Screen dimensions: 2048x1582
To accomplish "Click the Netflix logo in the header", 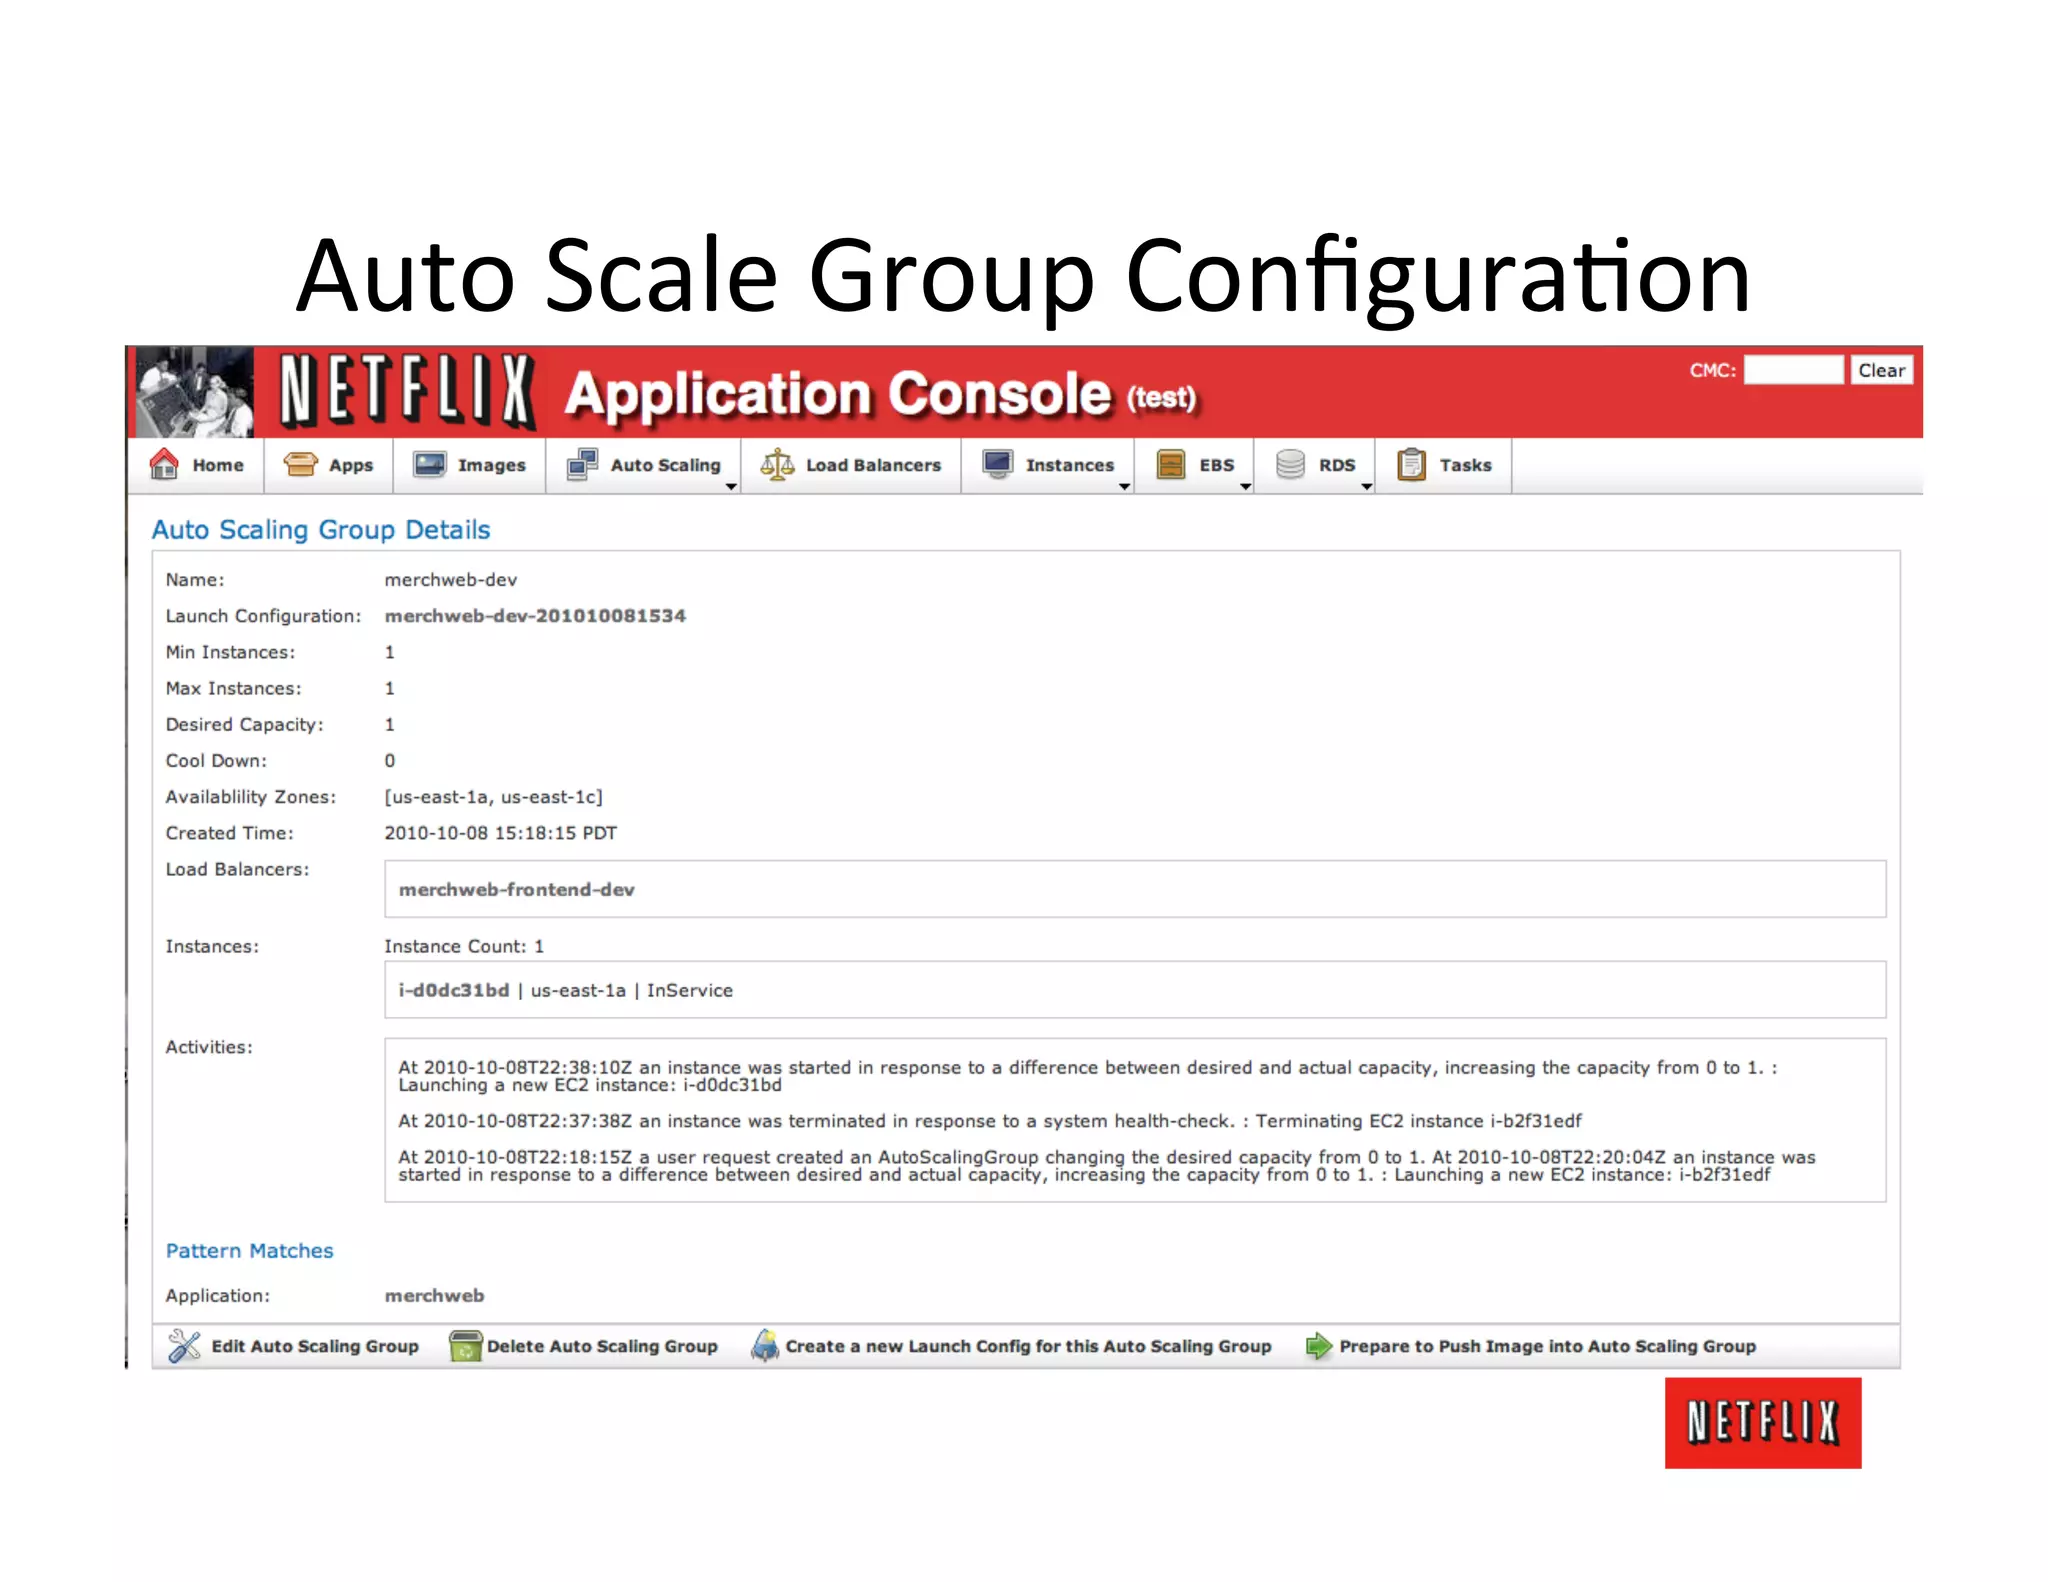I will 406,391.
